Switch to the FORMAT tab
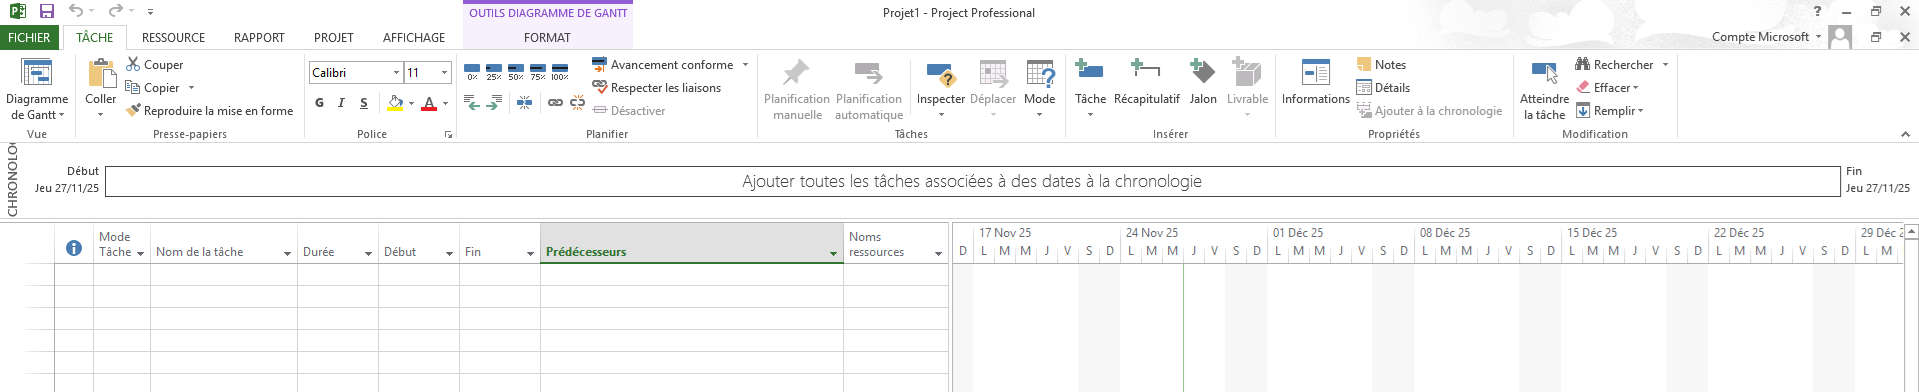The width and height of the screenshot is (1919, 392). point(547,37)
